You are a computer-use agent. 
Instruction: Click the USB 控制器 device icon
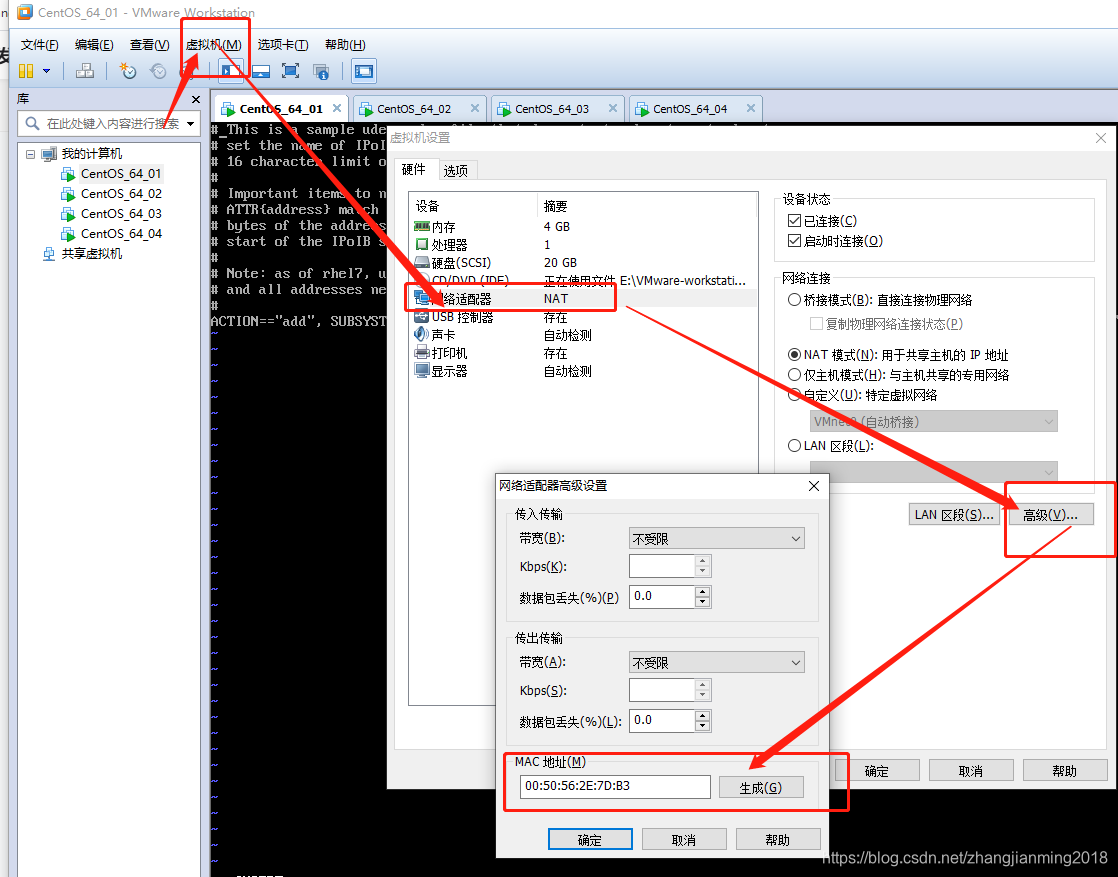pyautogui.click(x=421, y=317)
